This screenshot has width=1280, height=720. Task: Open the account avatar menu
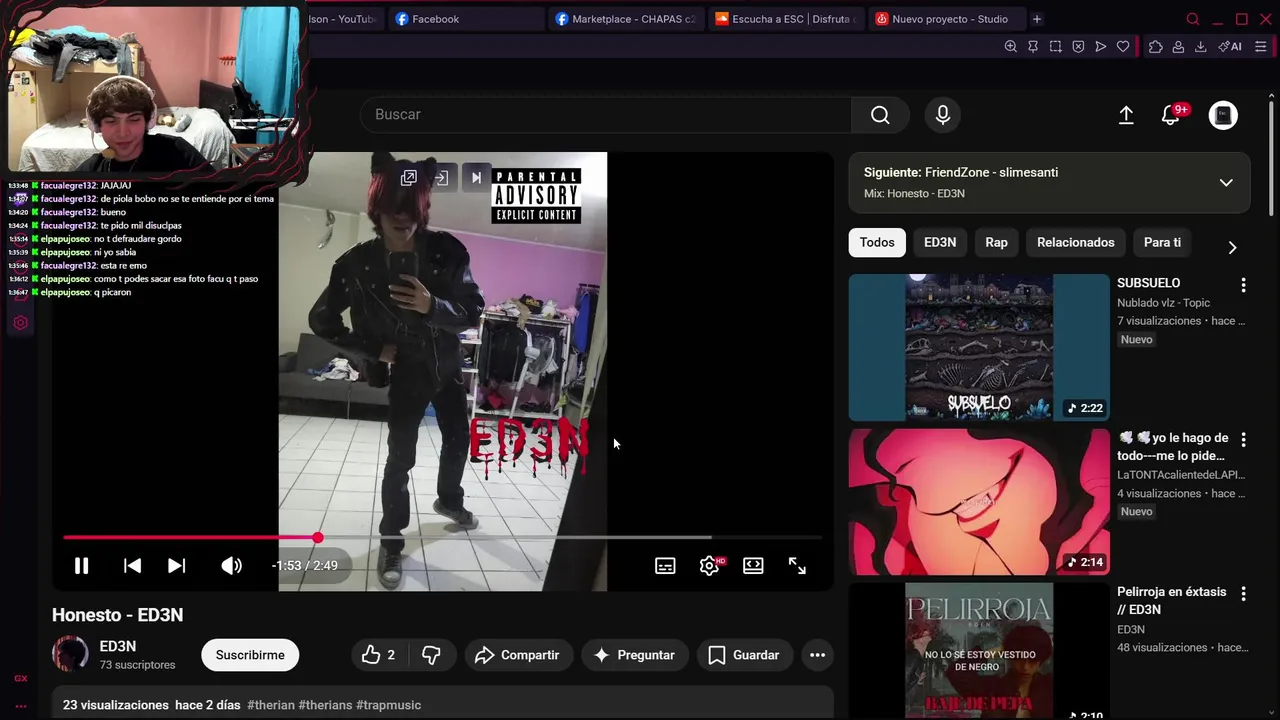coord(1223,115)
